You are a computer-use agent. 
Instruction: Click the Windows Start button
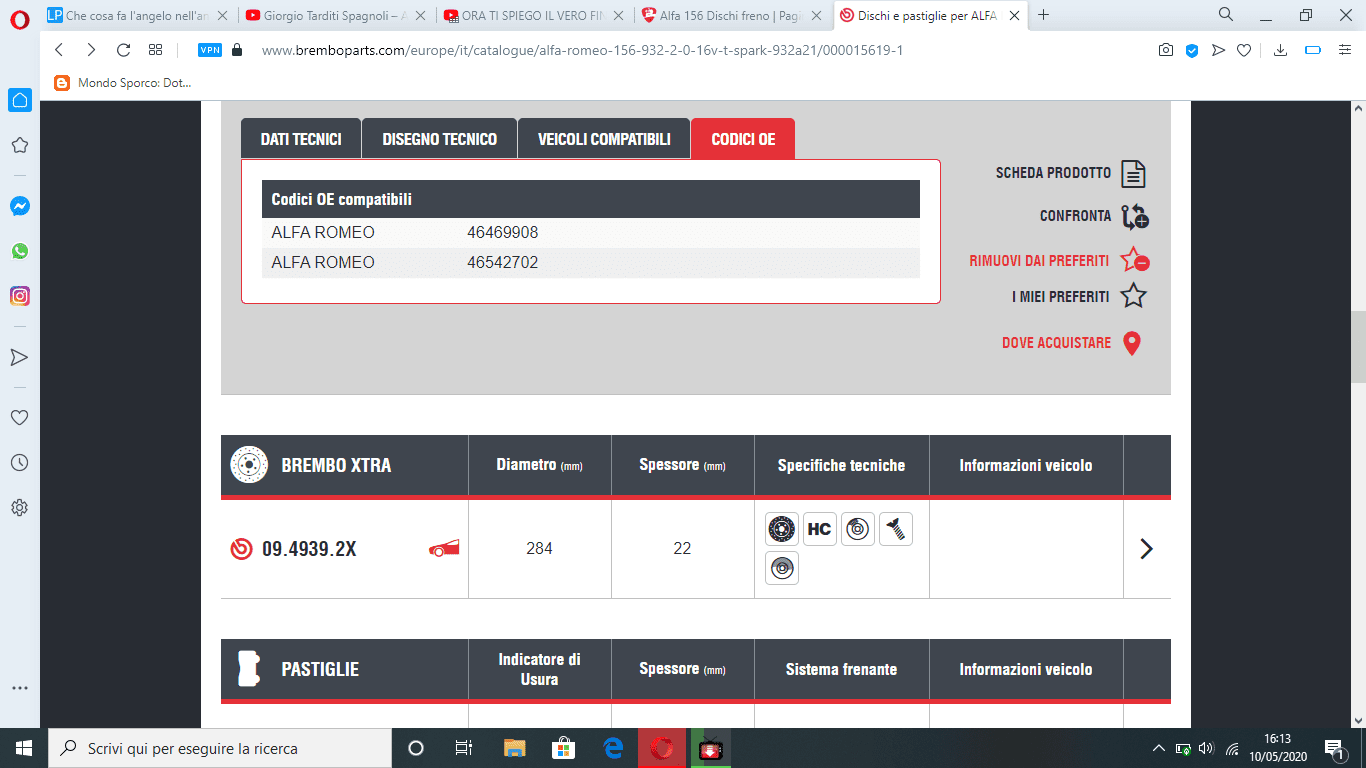24,748
